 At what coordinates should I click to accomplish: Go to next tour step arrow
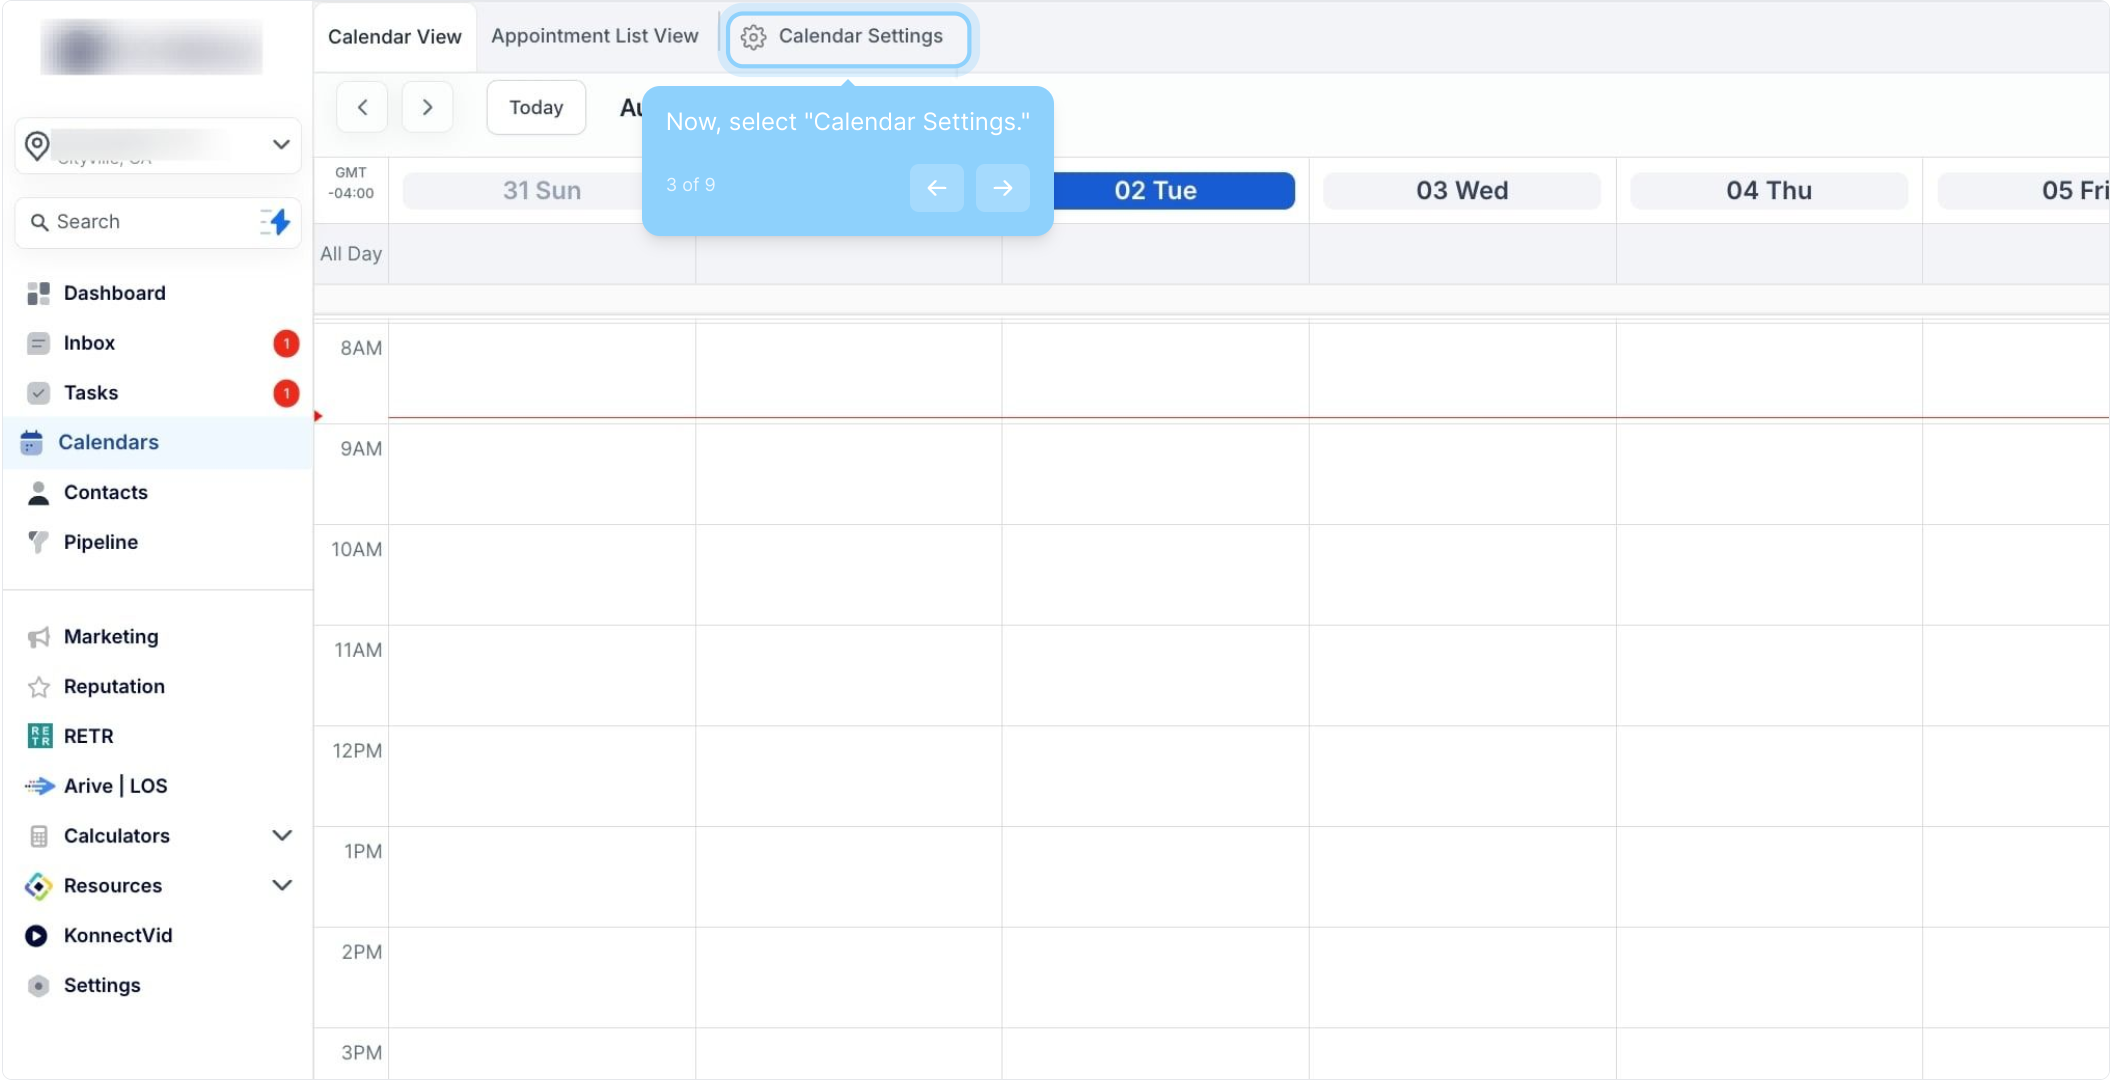point(1002,187)
